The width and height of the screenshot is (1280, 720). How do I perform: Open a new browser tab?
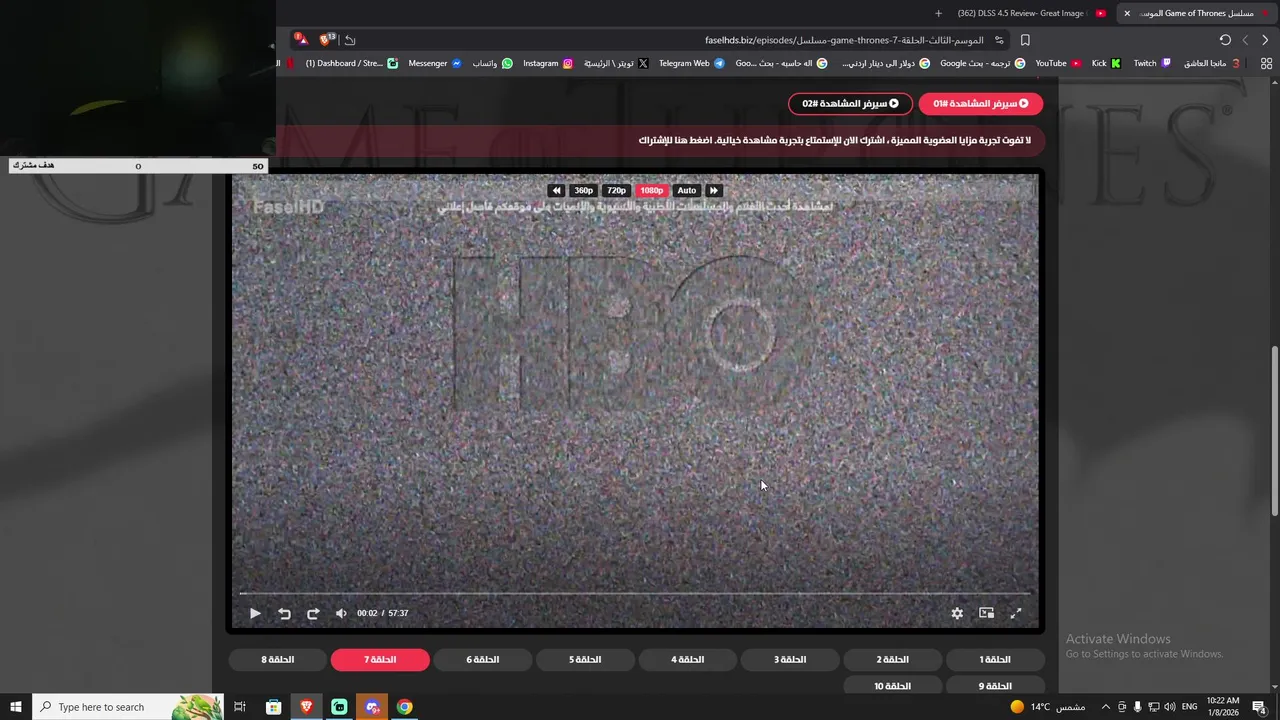tap(938, 13)
